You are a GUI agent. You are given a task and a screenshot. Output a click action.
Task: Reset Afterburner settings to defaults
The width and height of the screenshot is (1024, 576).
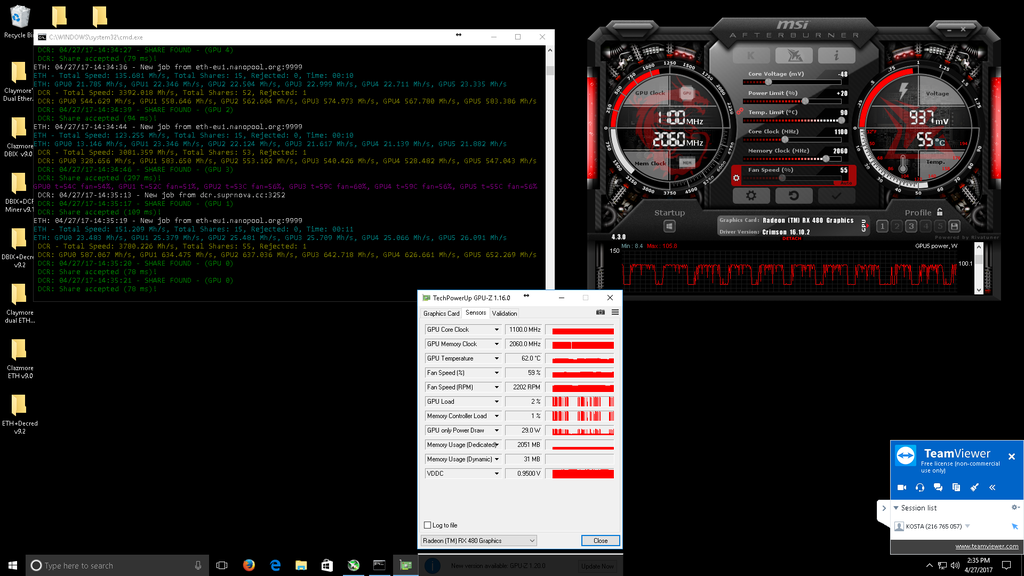[793, 195]
